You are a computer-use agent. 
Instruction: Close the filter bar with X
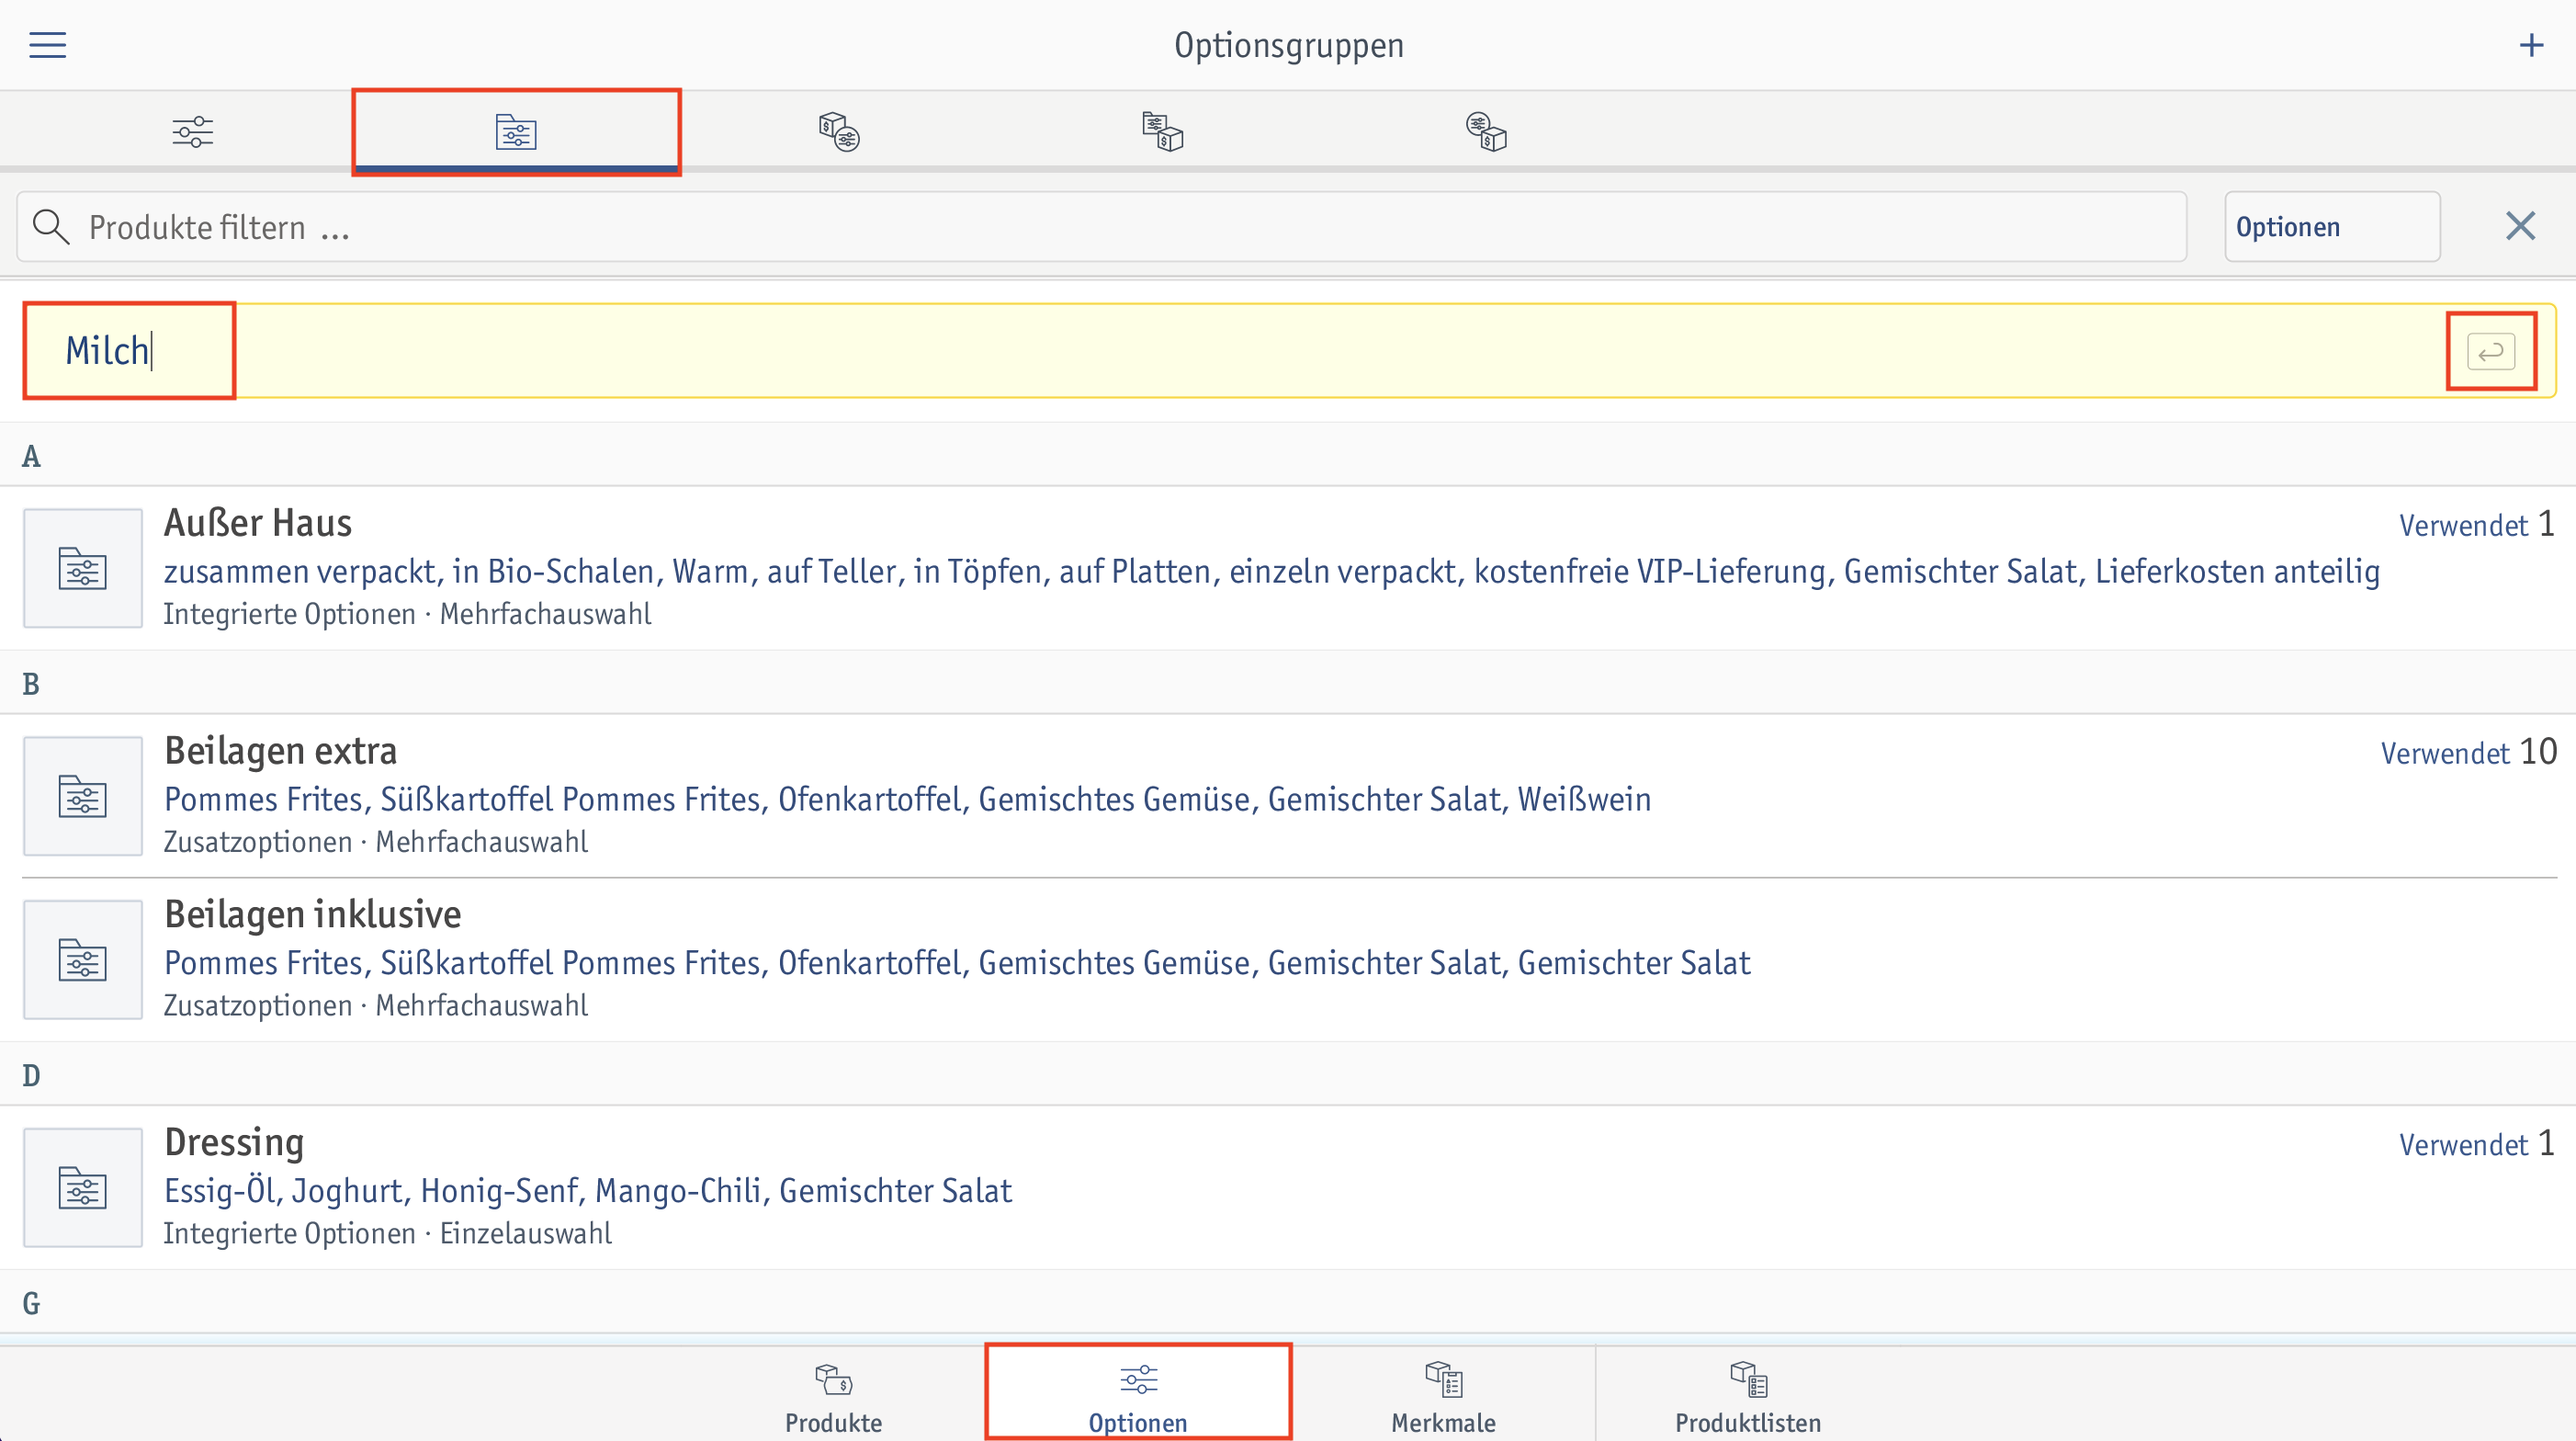2520,226
